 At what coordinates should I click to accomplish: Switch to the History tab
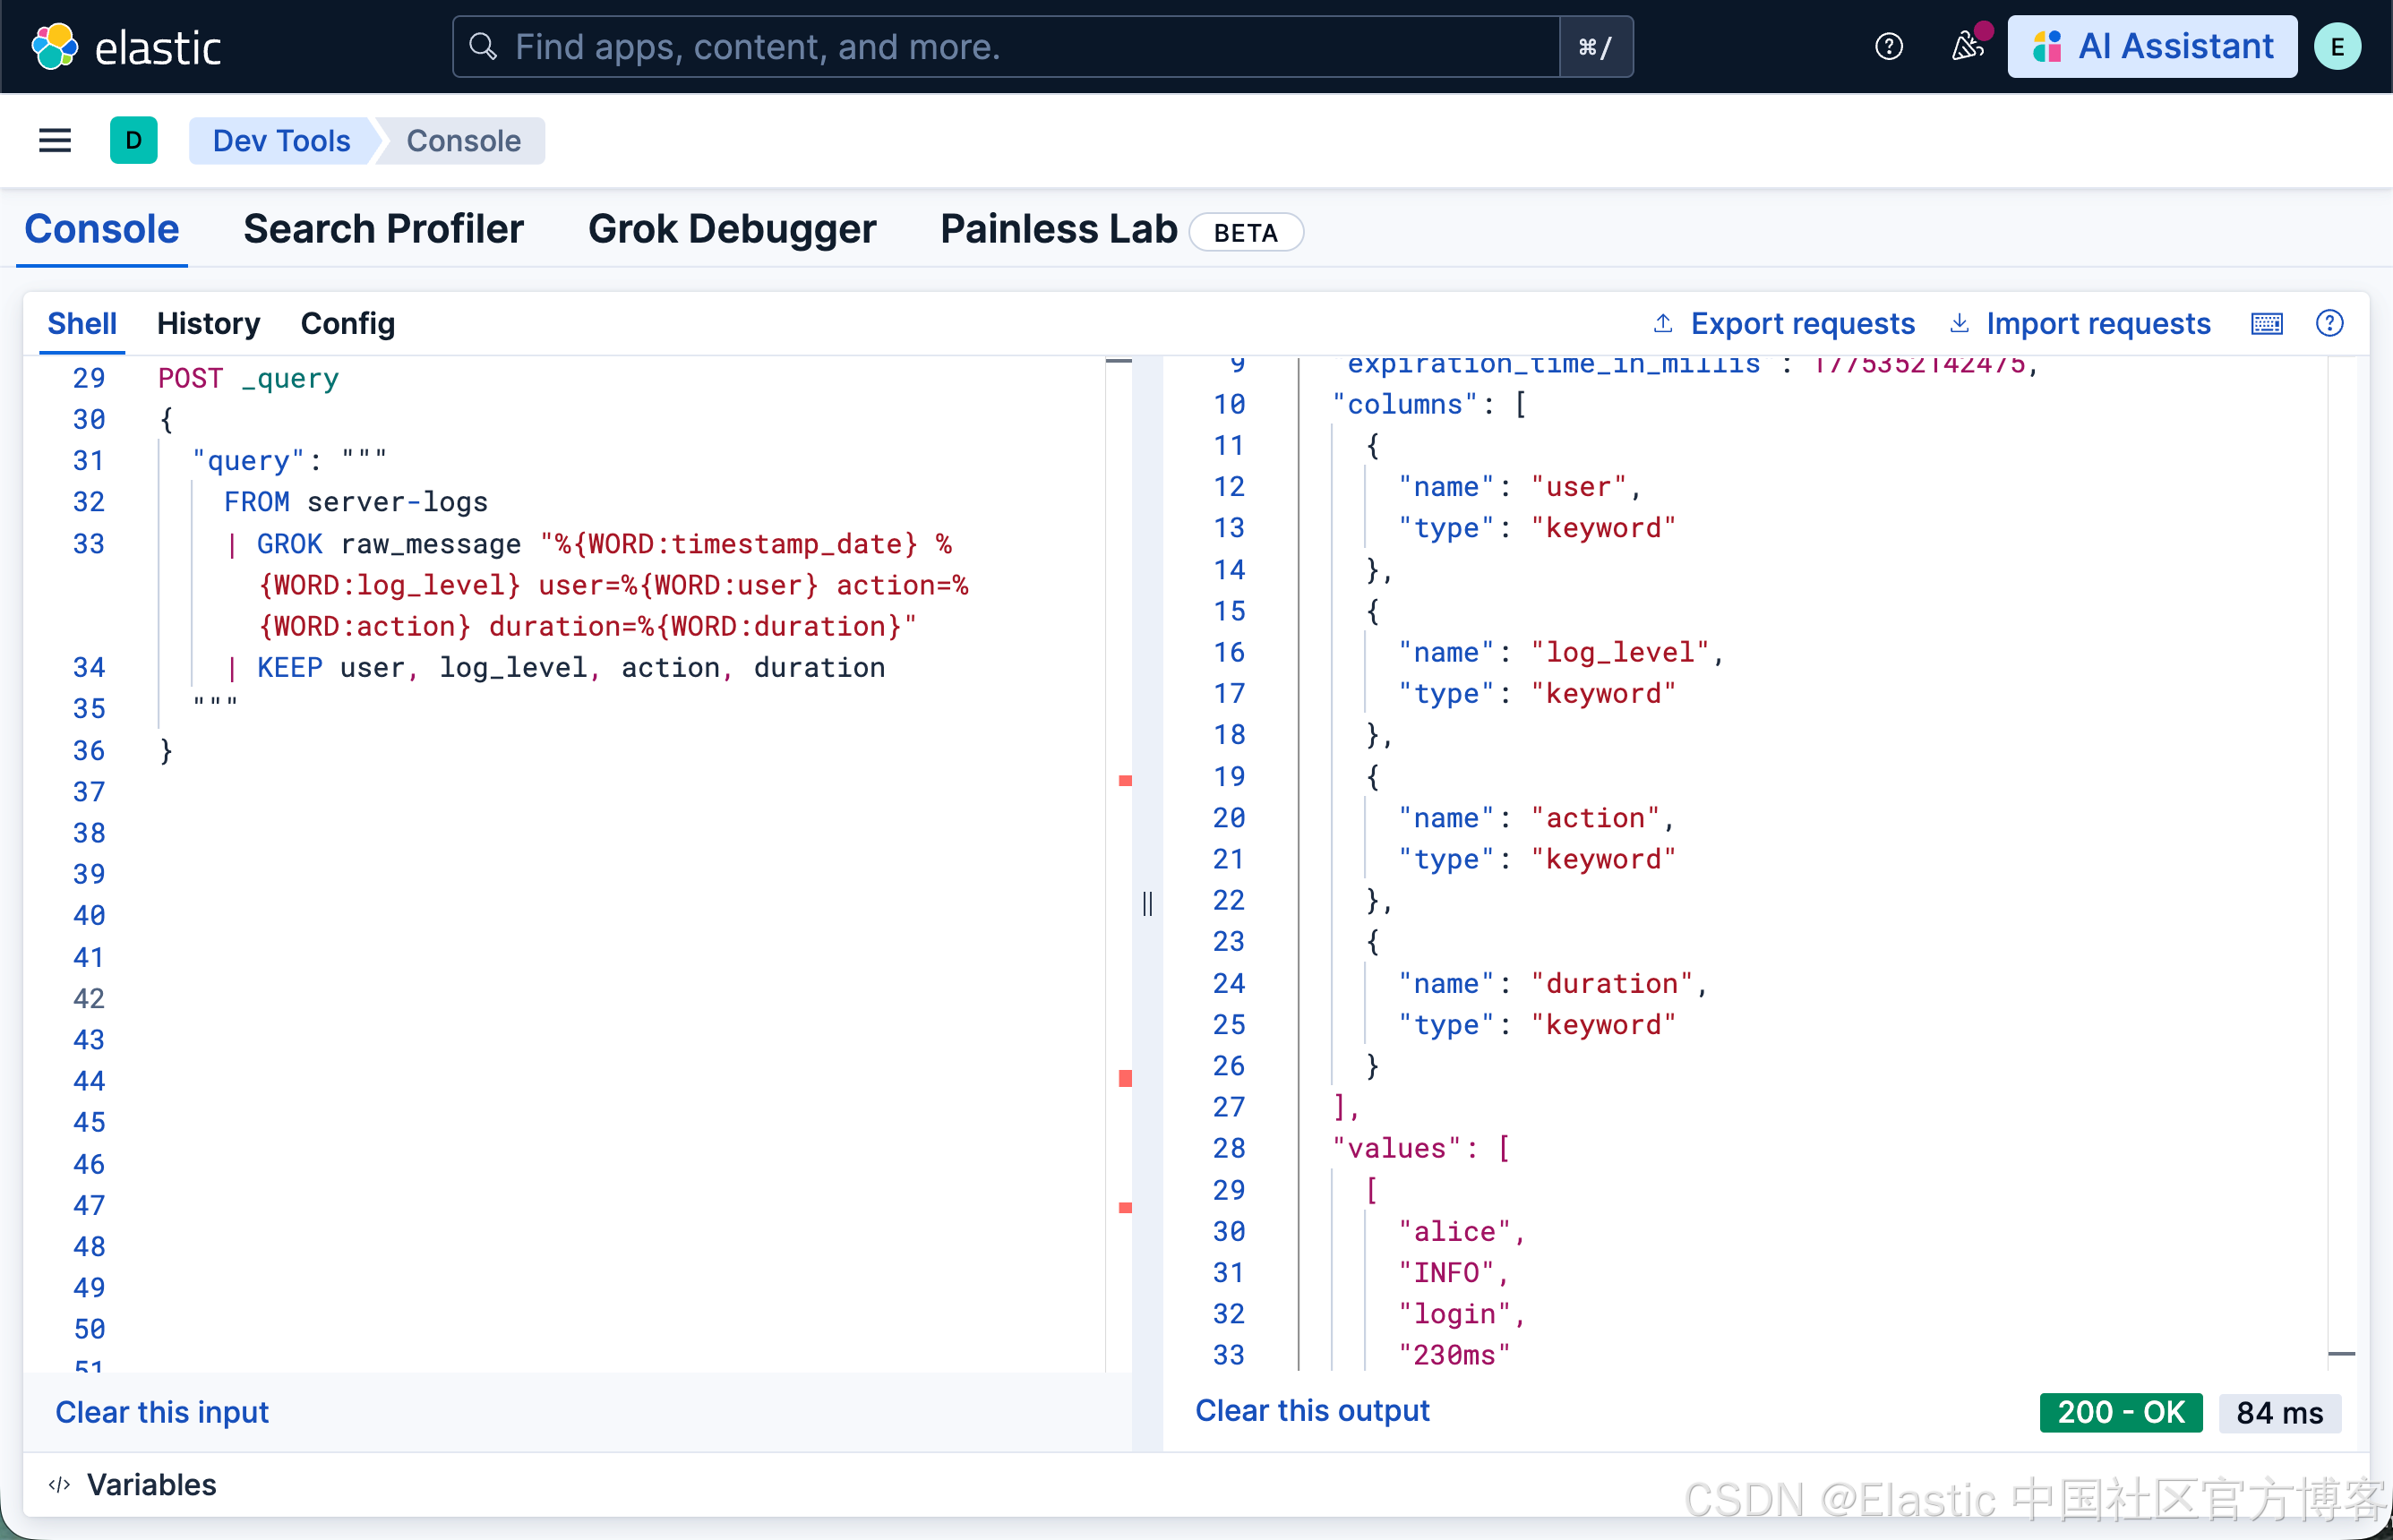click(208, 324)
